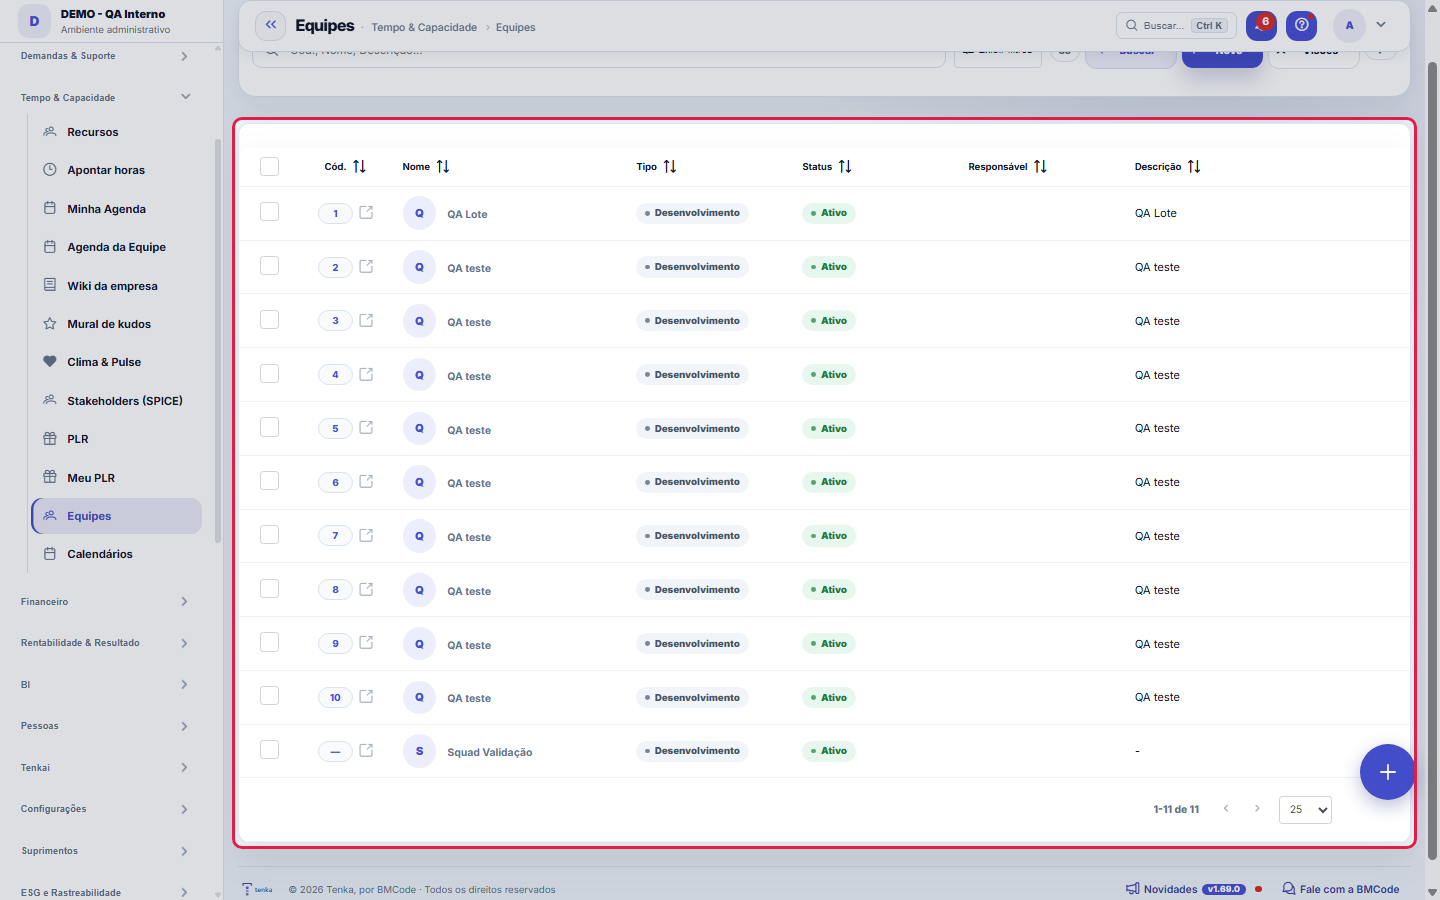Open external link for team code 1

click(366, 212)
